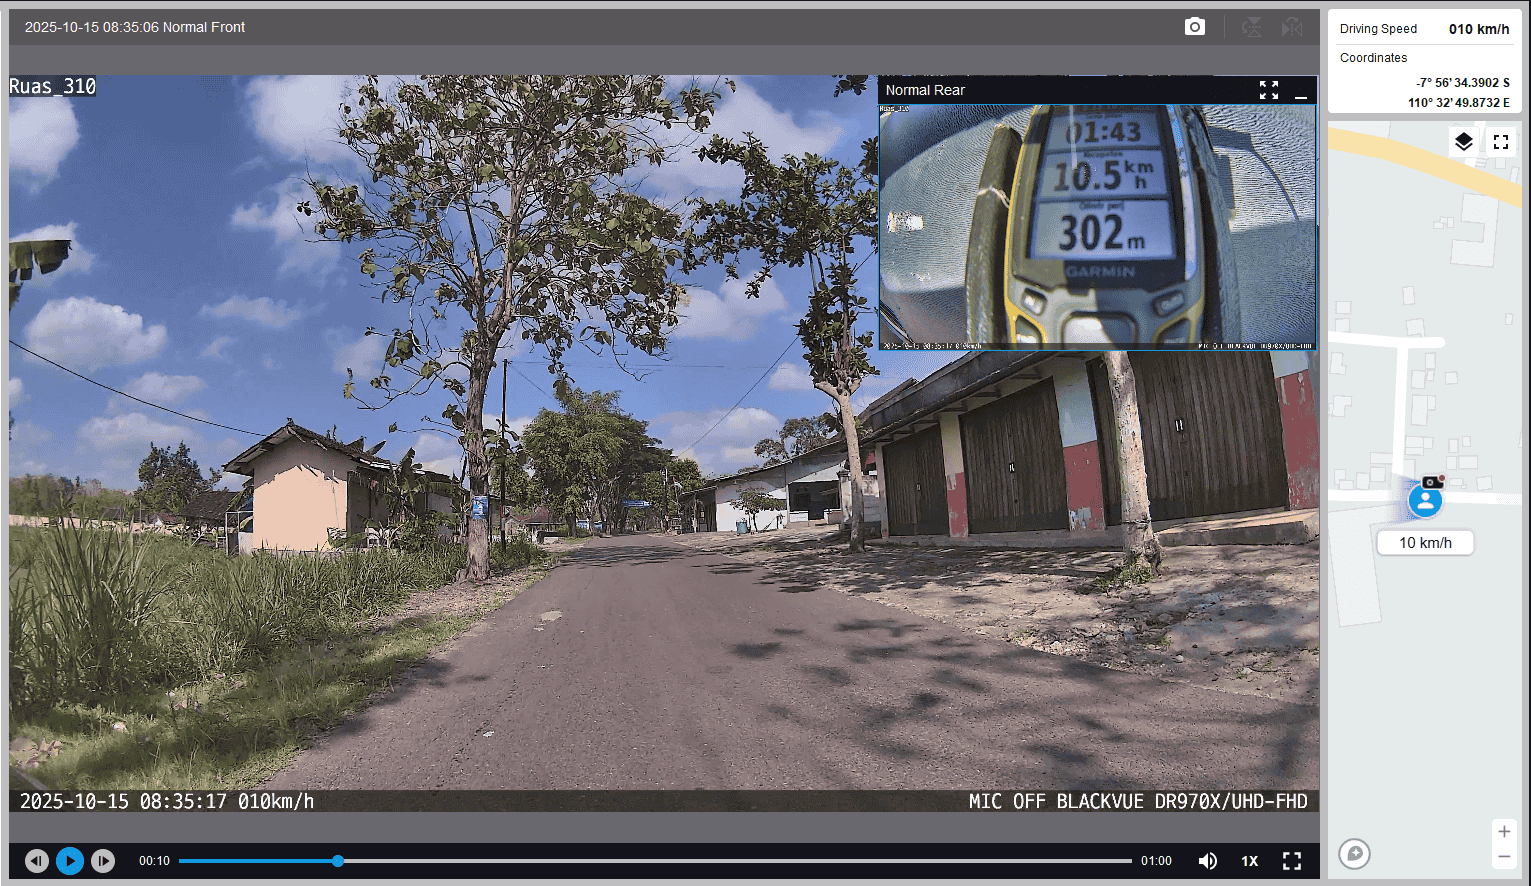Image resolution: width=1531 pixels, height=886 pixels.
Task: Flip the video vertically
Action: point(1251,27)
